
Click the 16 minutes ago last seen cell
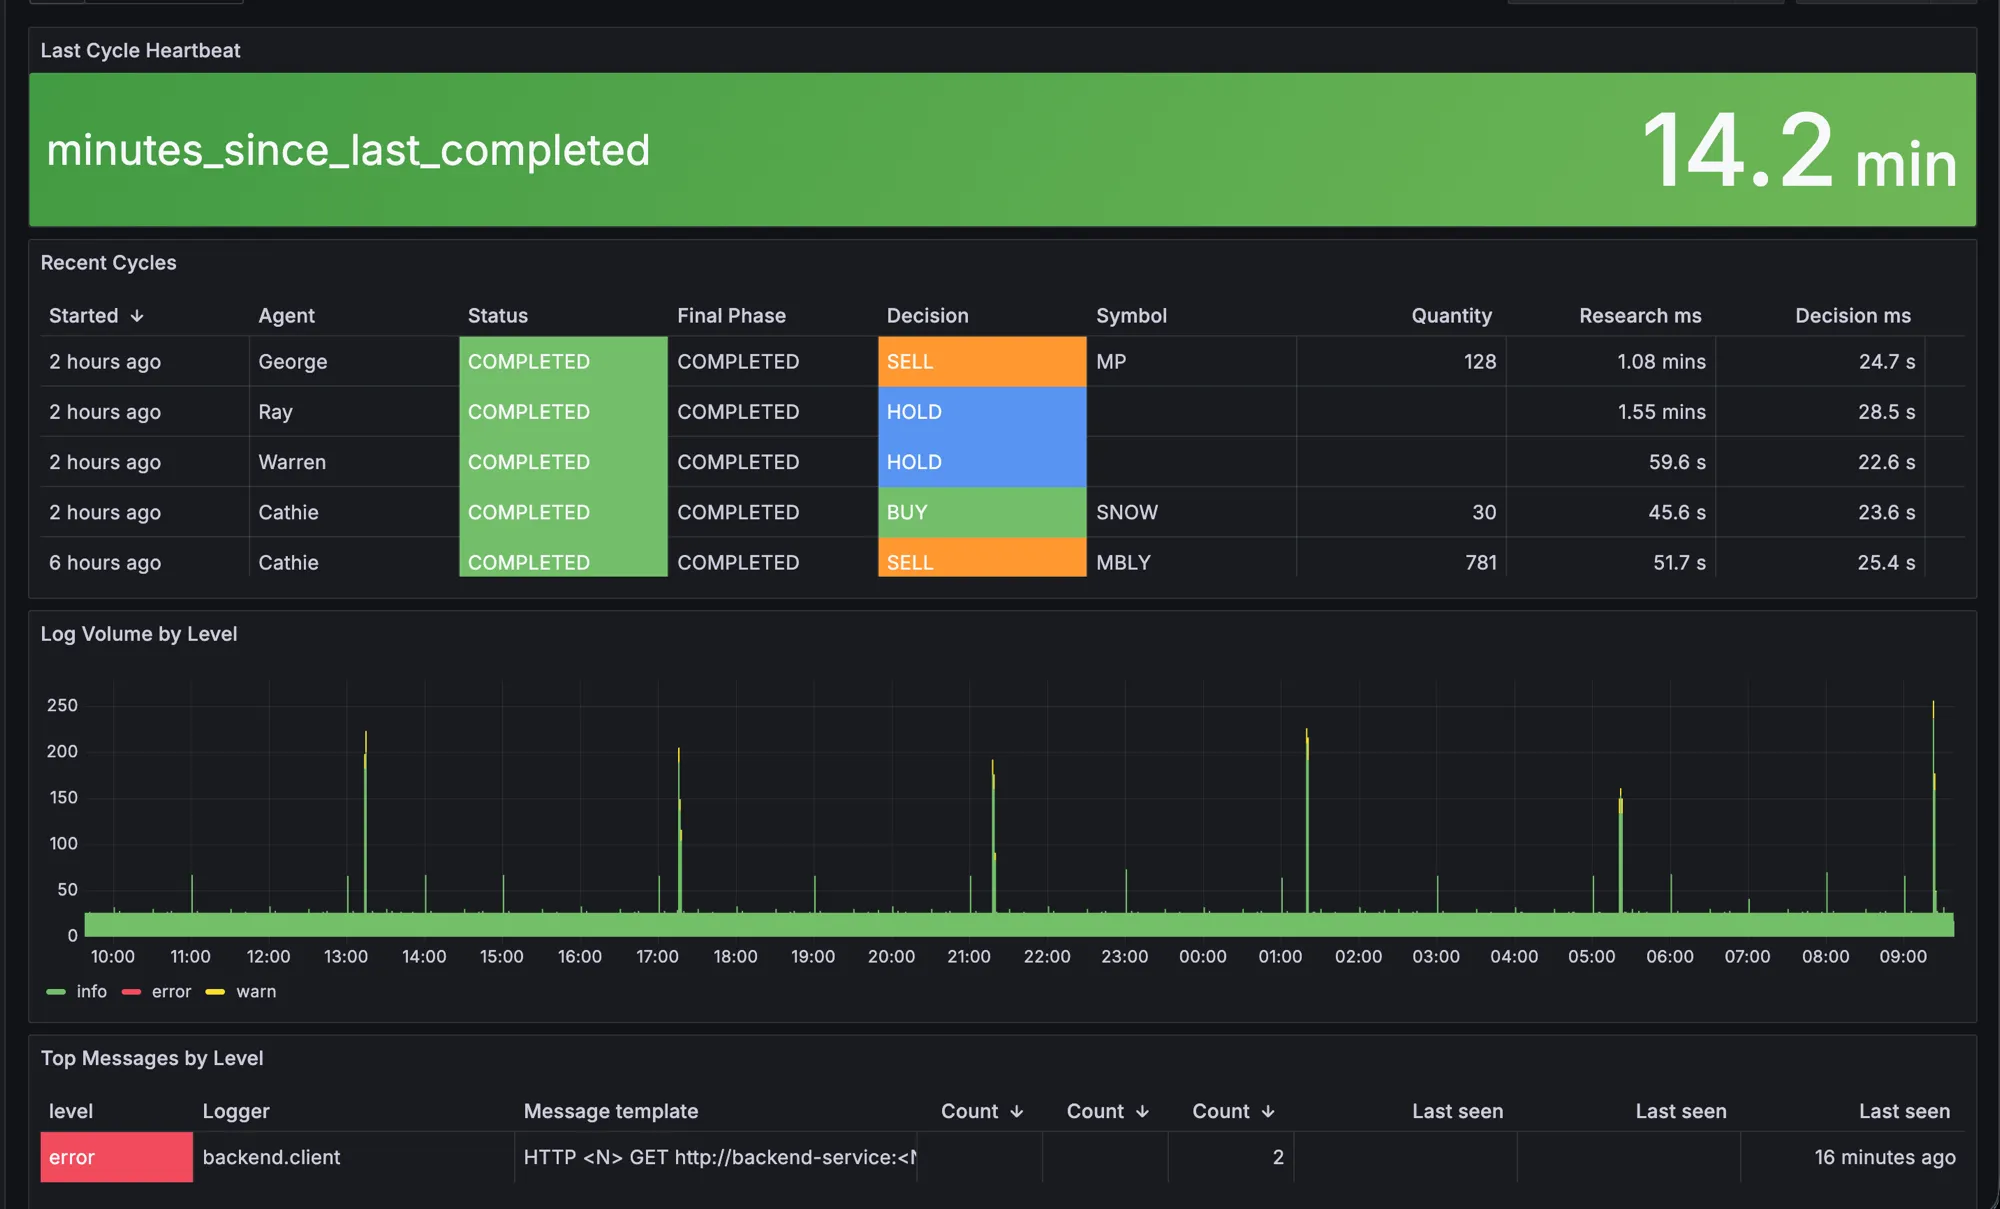click(1852, 1158)
